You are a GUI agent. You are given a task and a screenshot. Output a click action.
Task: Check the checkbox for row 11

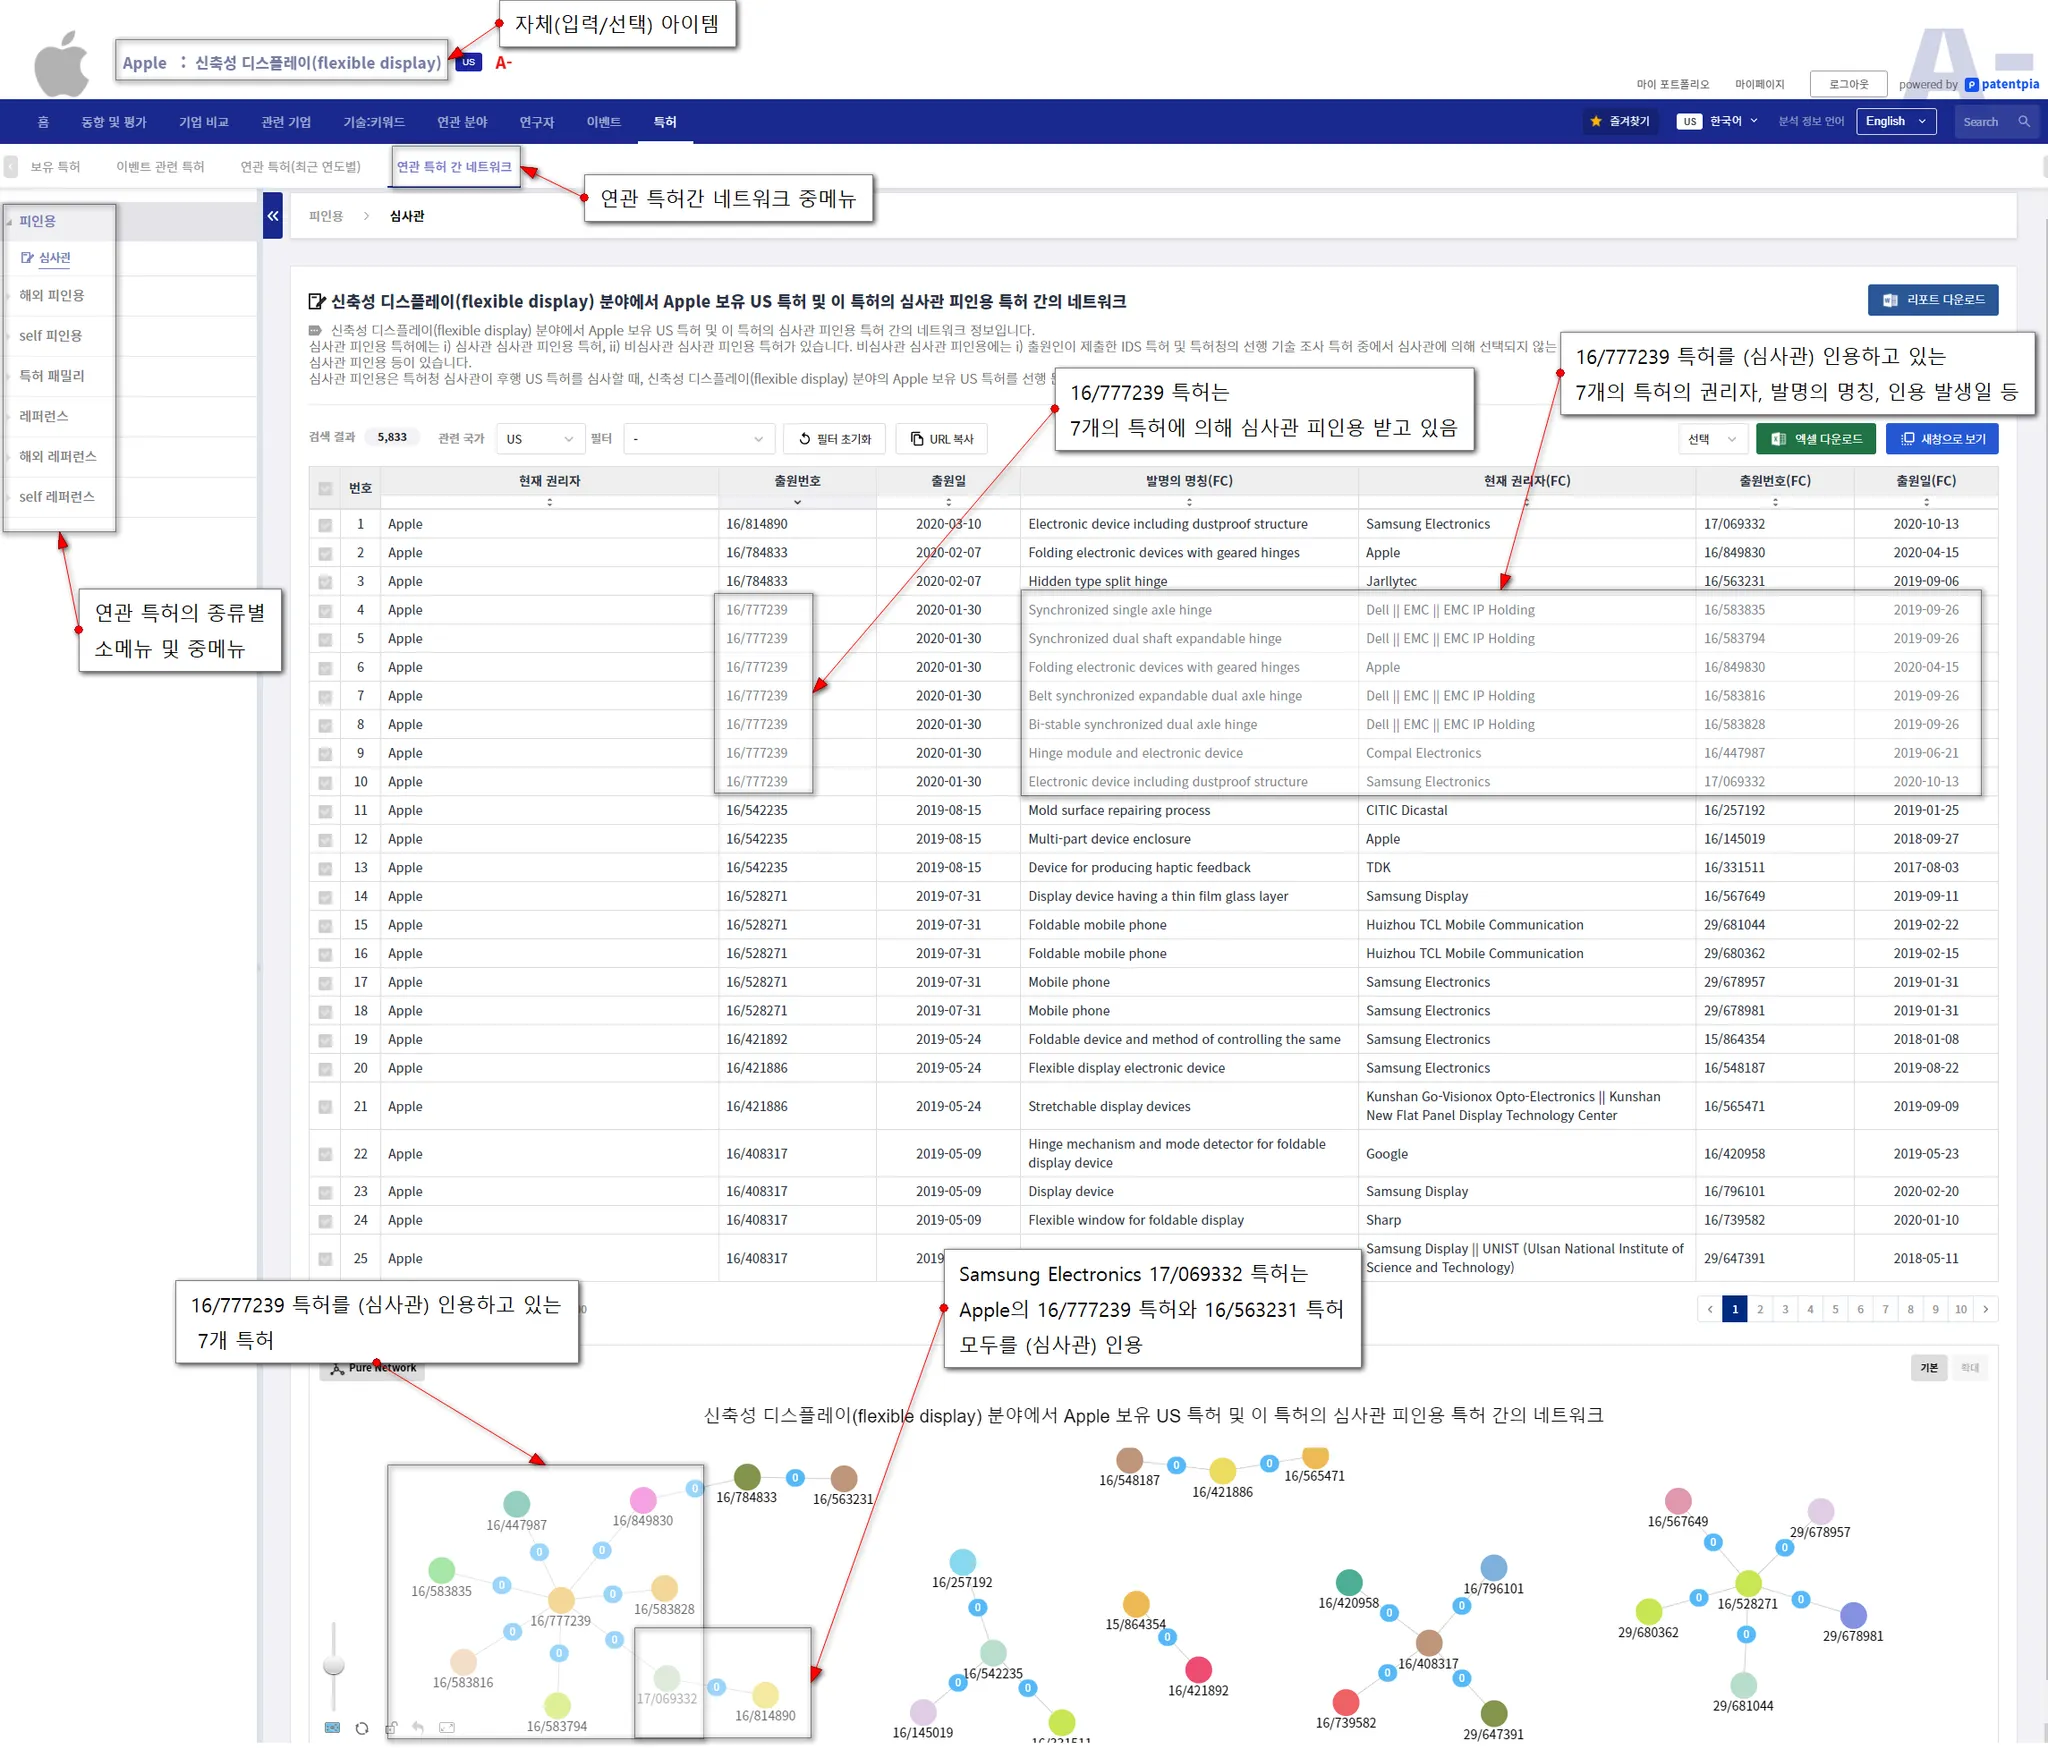[326, 812]
